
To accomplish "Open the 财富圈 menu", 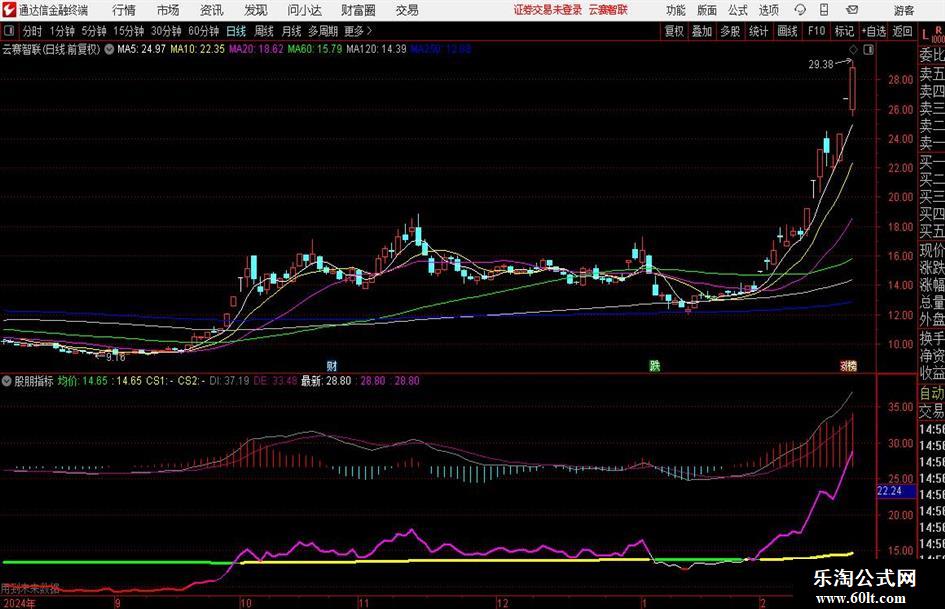I will 358,10.
